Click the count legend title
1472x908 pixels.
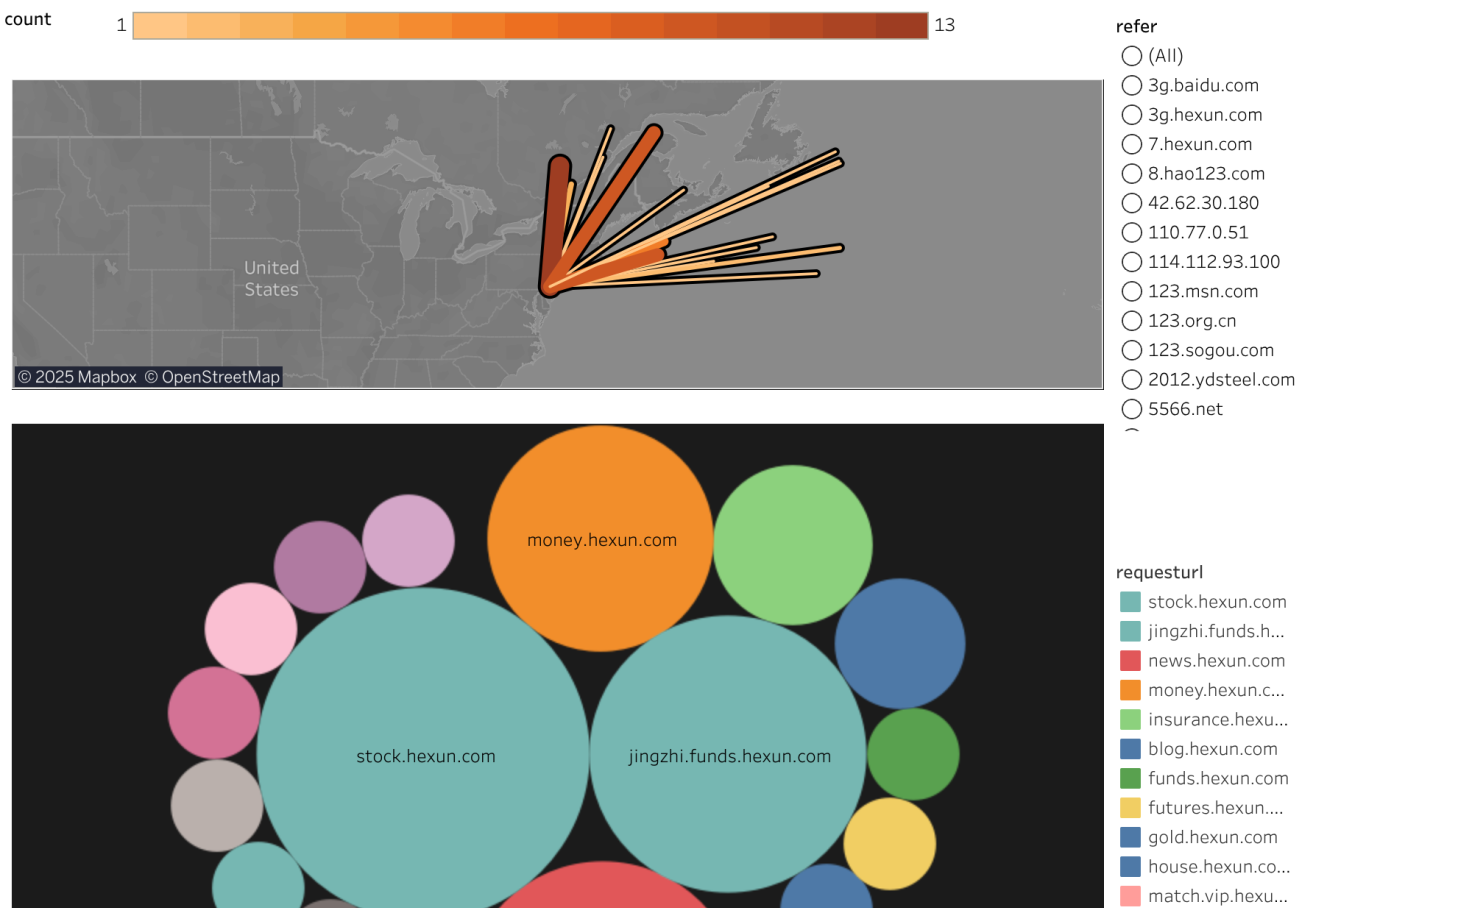28,19
